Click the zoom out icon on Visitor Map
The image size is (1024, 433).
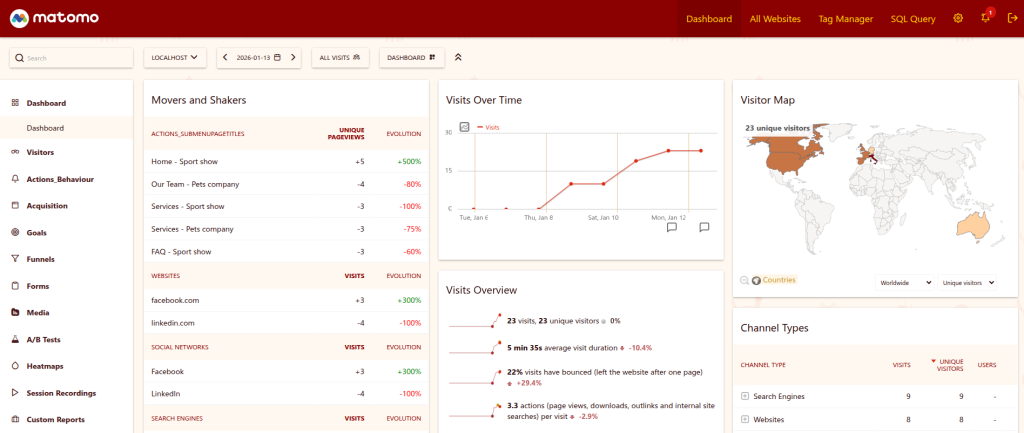pos(745,280)
